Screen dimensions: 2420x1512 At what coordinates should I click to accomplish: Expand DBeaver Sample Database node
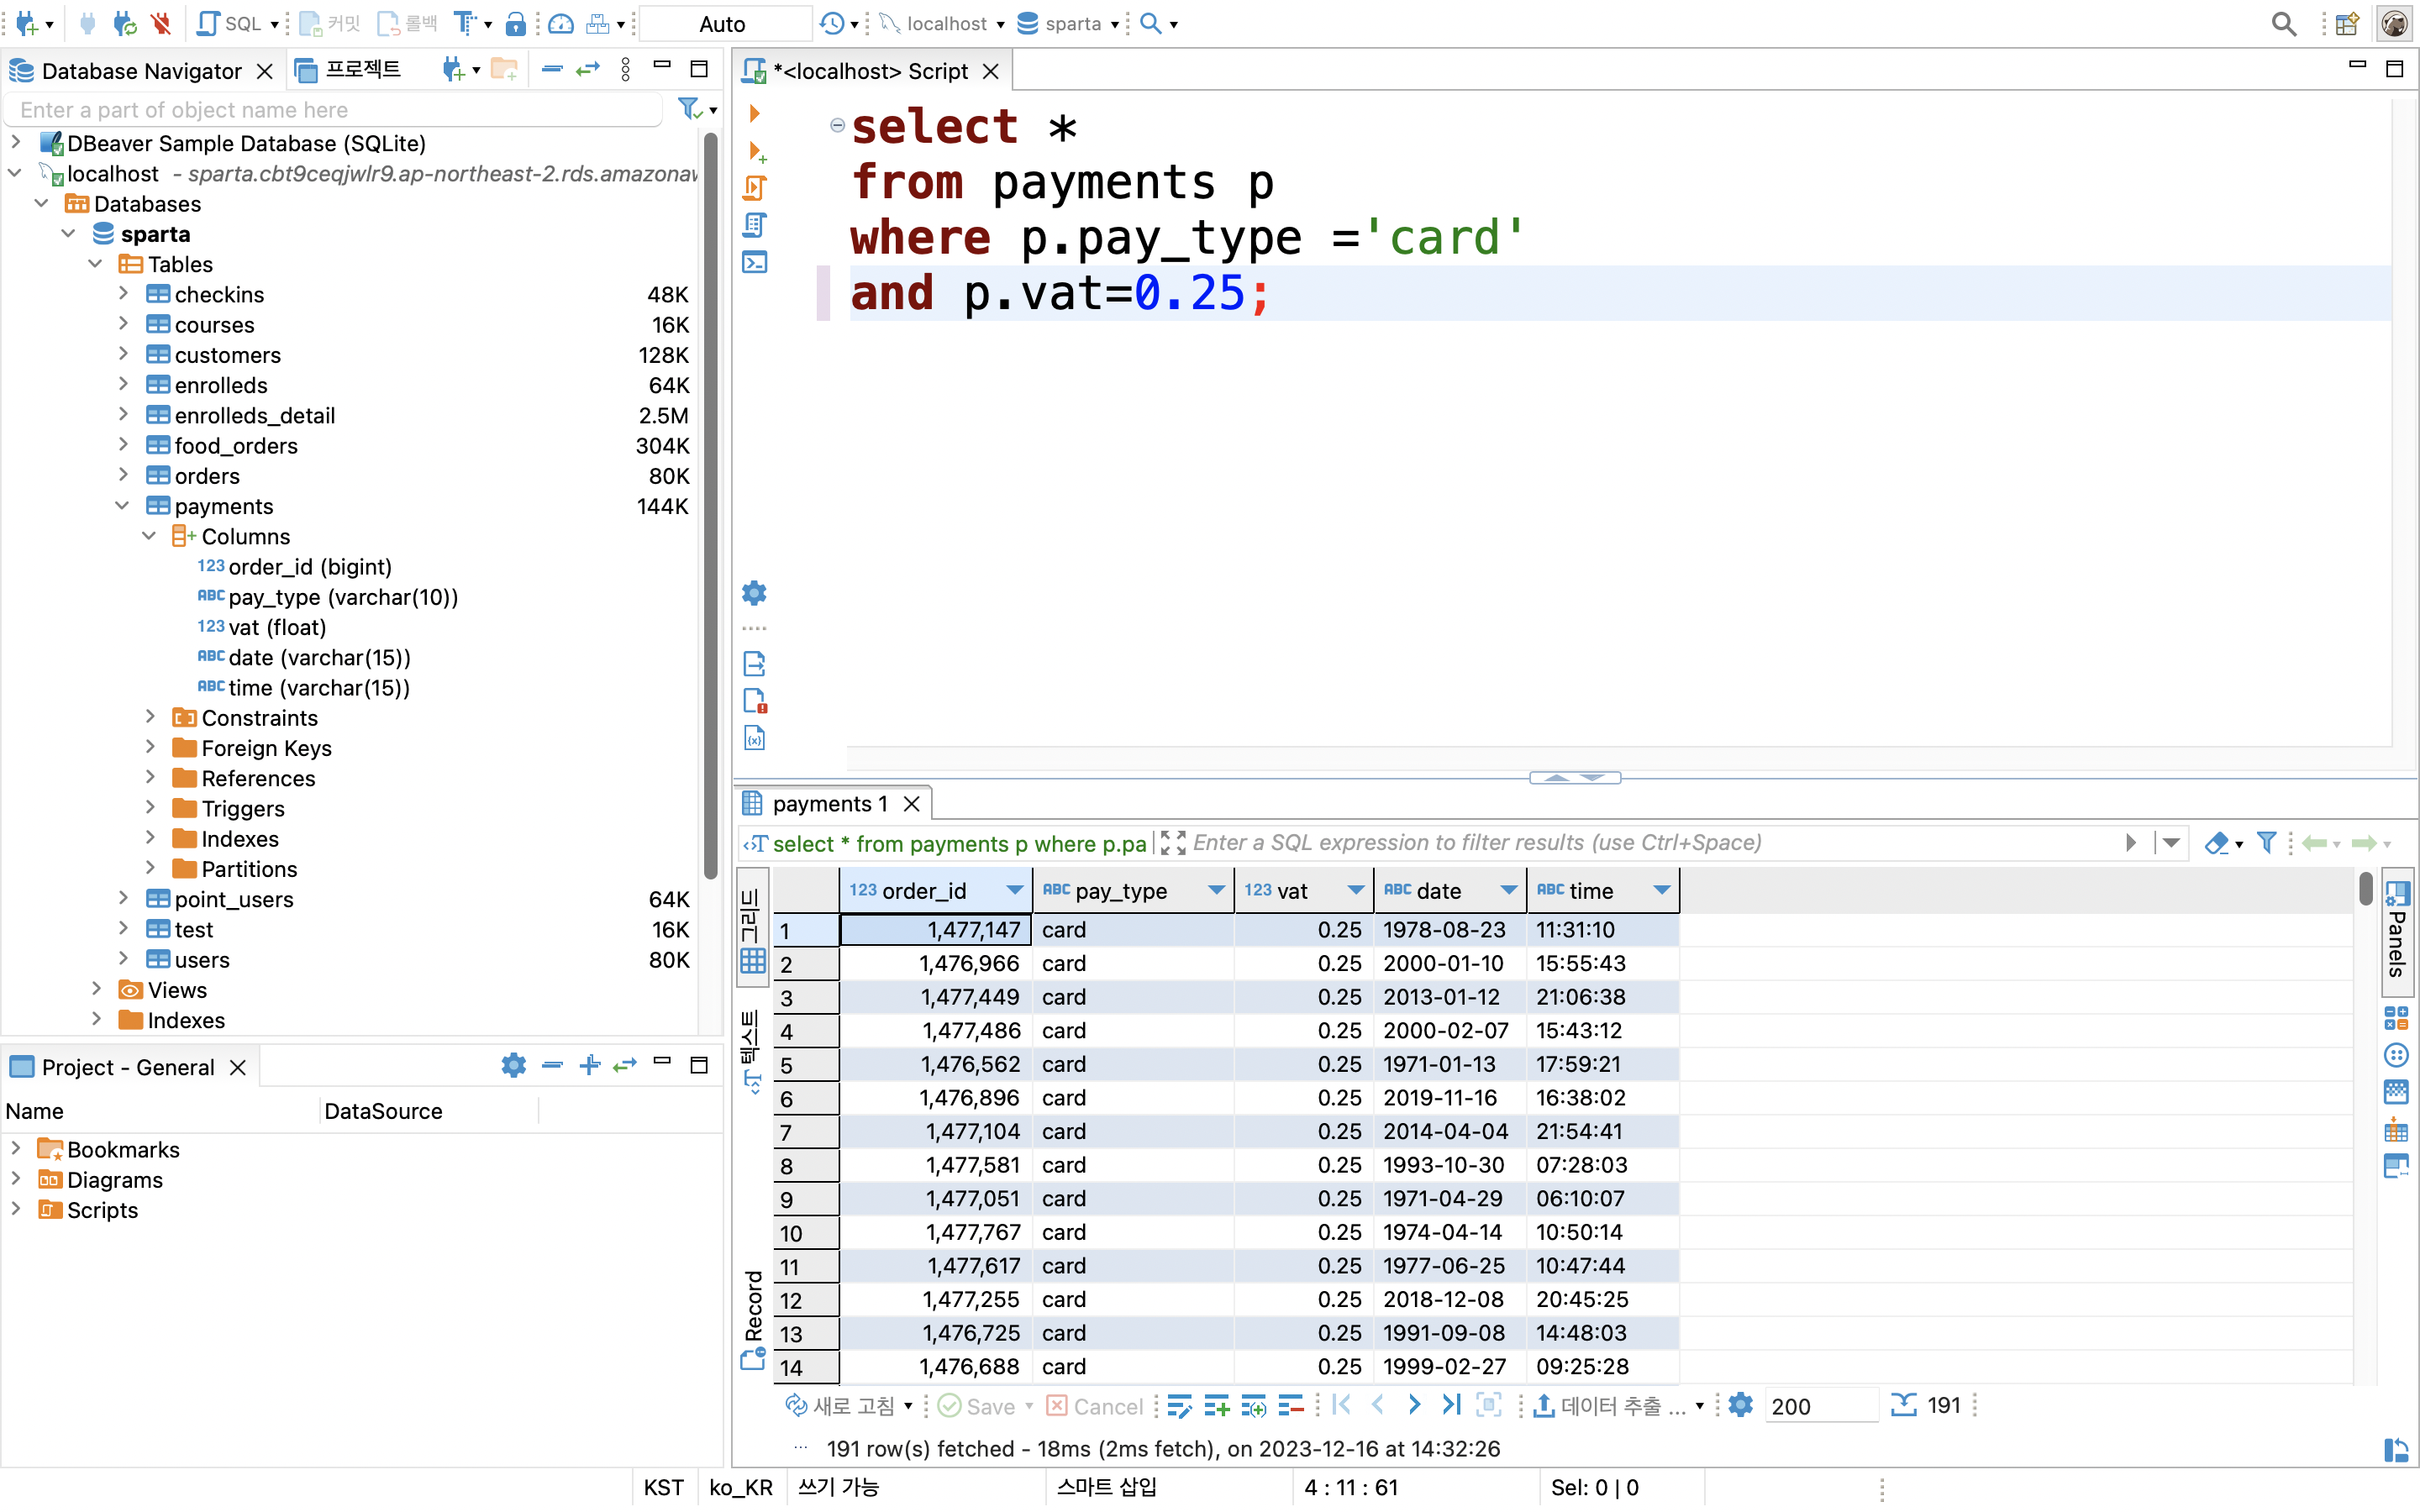coord(16,142)
